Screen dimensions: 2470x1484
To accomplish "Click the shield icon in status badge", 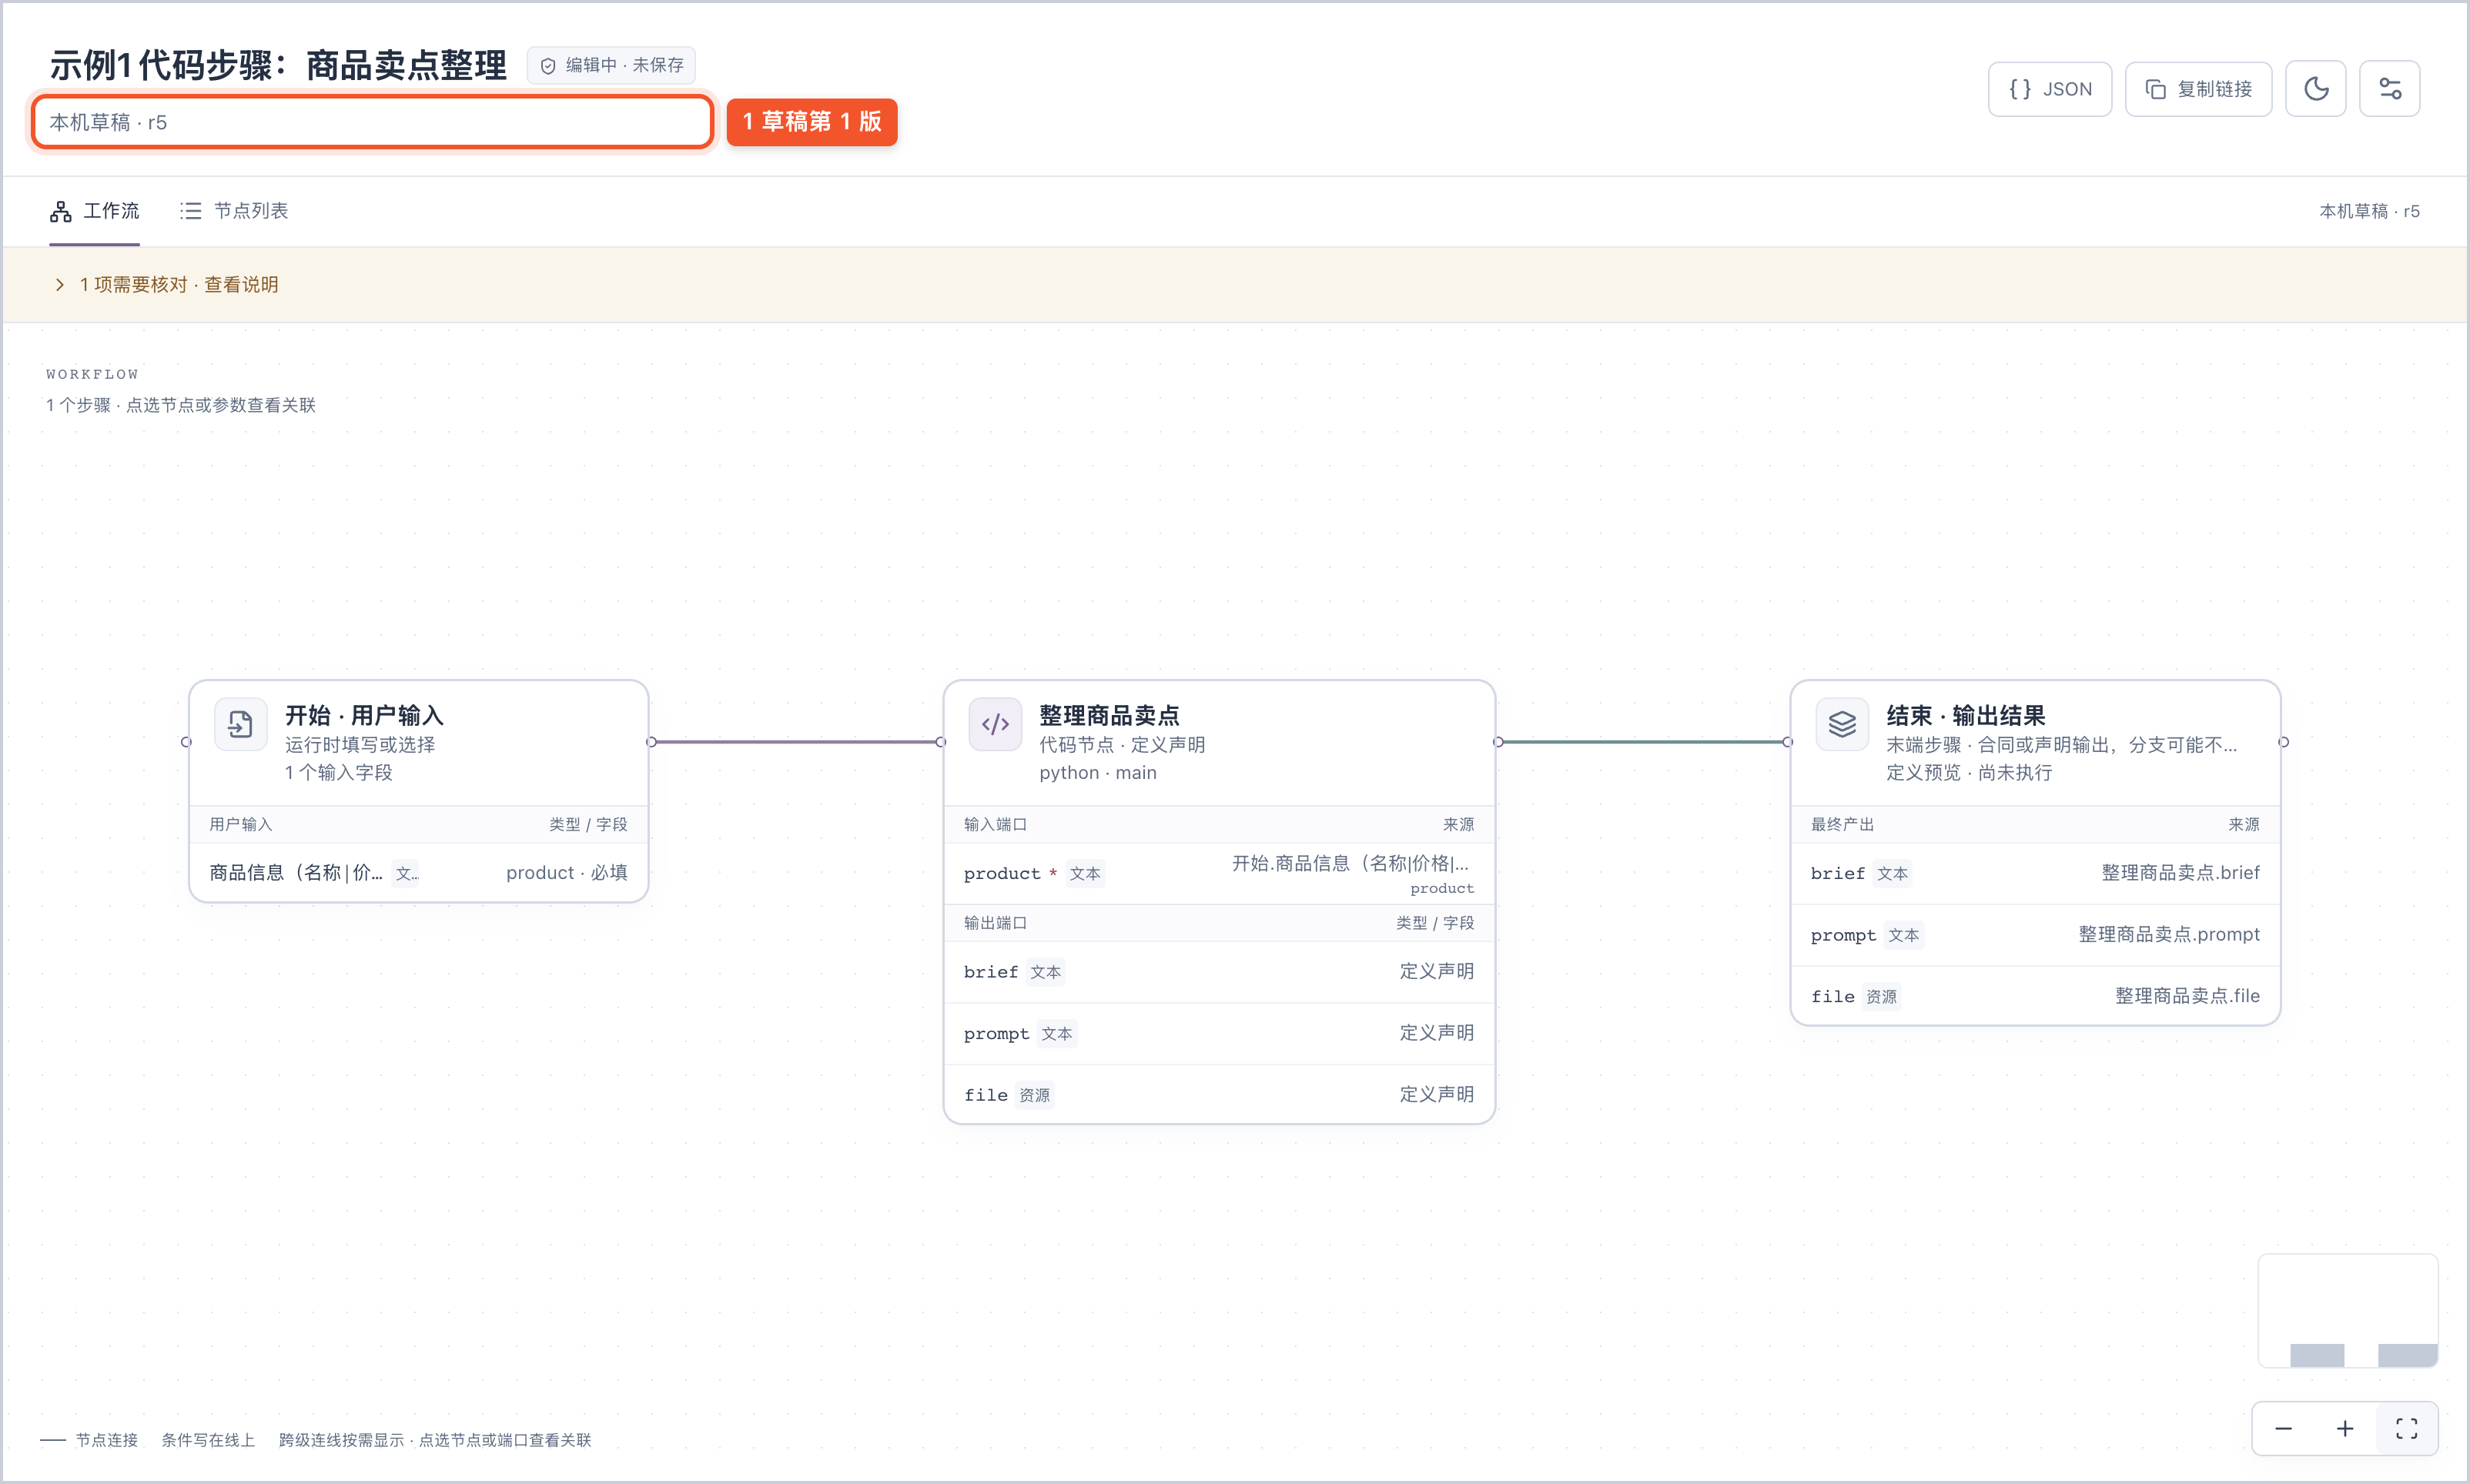I will pos(548,66).
